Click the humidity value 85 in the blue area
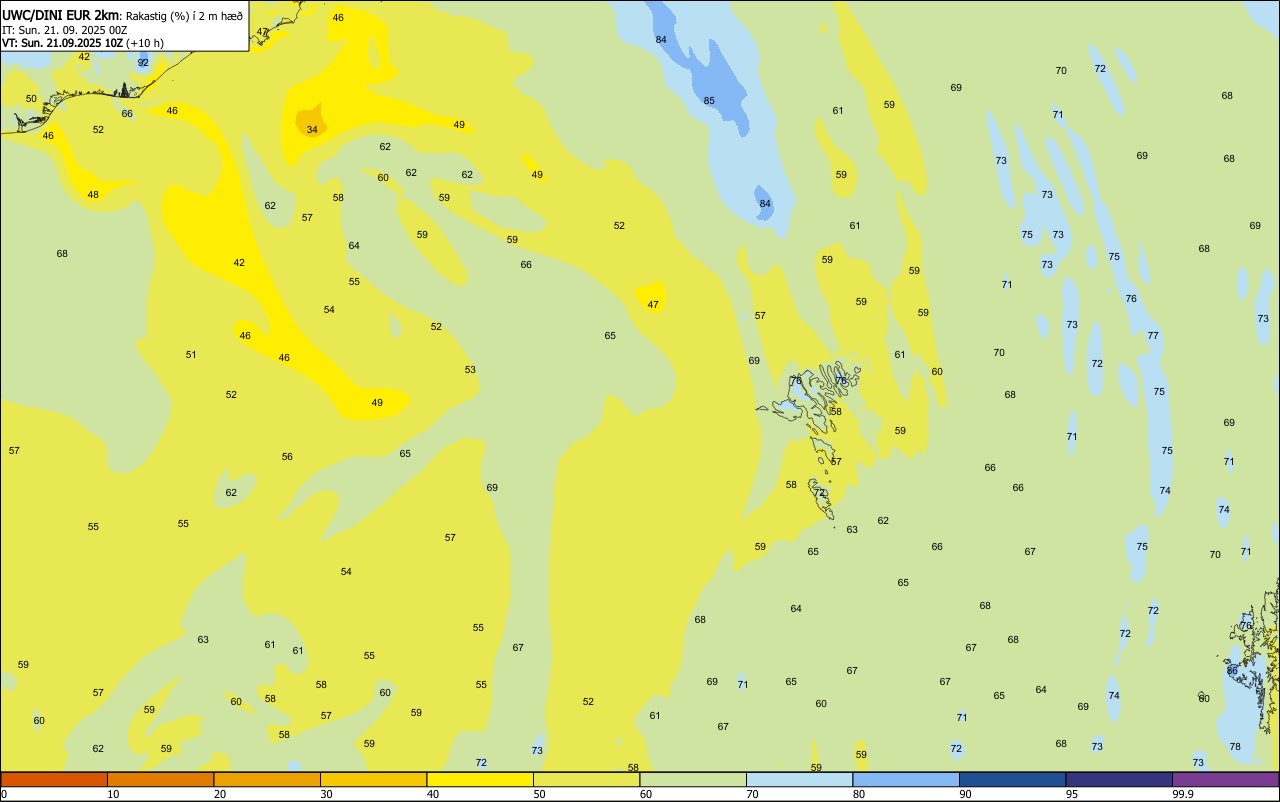This screenshot has width=1280, height=802. 709,101
